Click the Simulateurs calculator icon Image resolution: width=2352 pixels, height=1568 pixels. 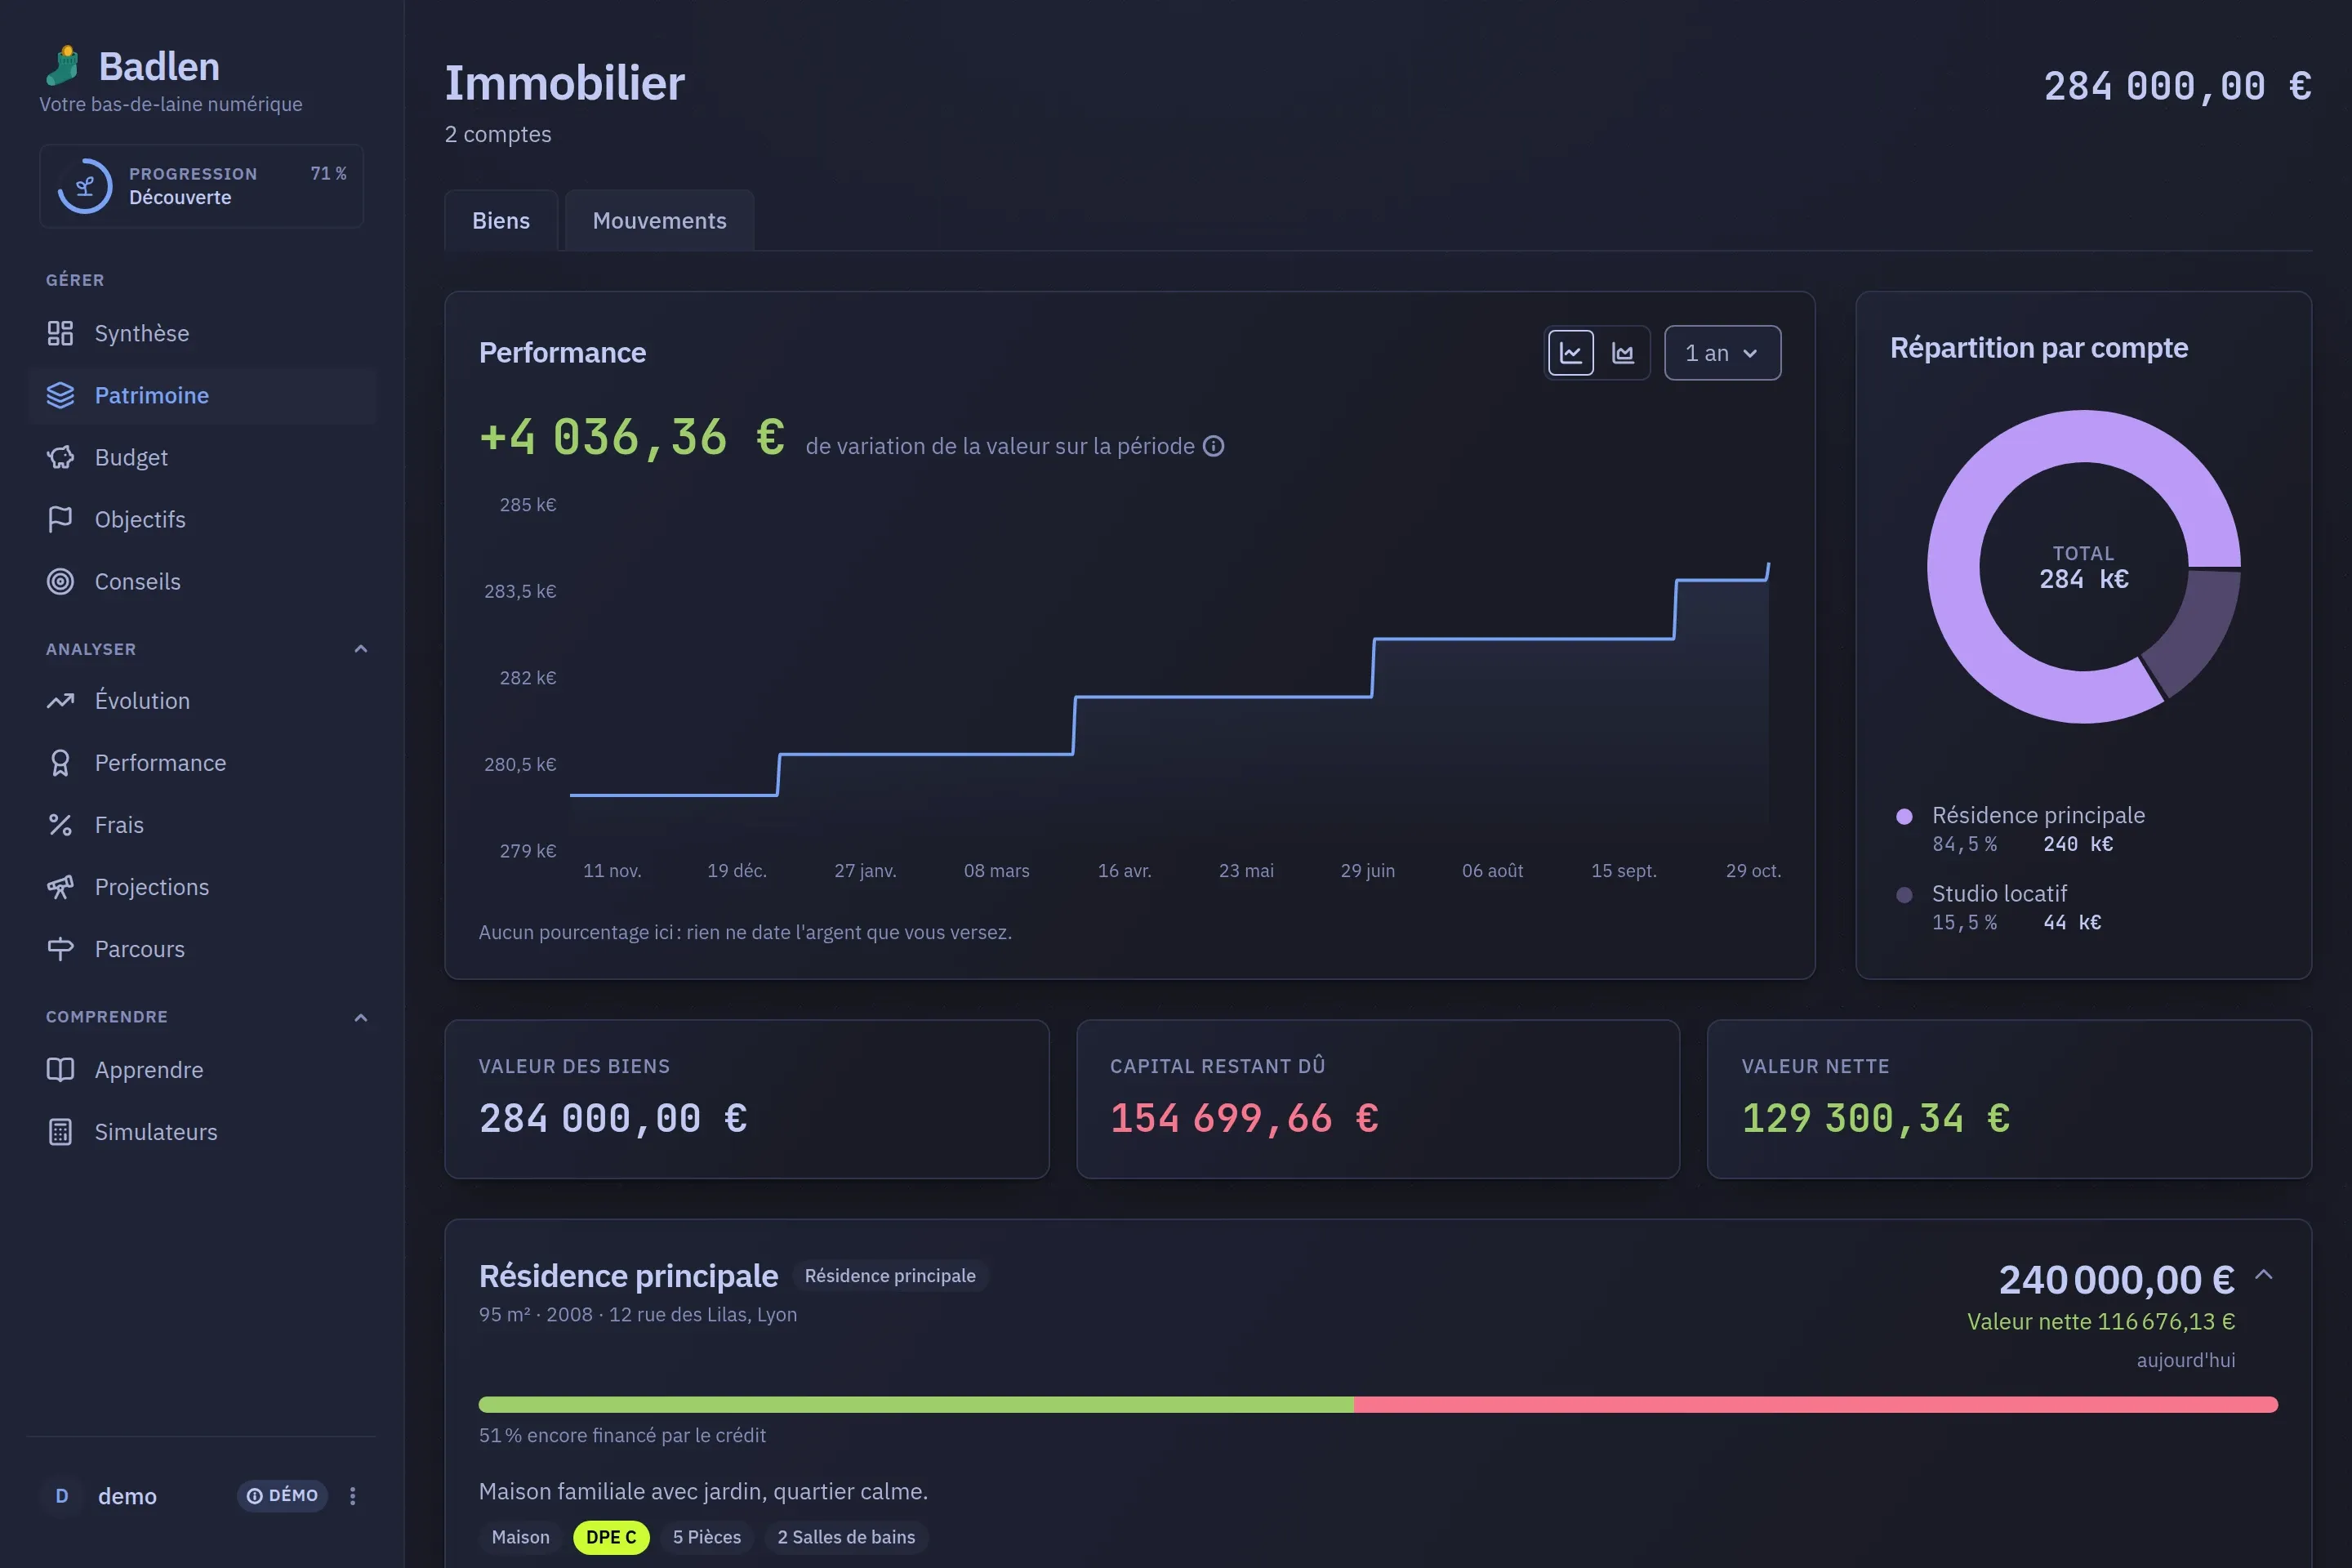click(60, 1132)
